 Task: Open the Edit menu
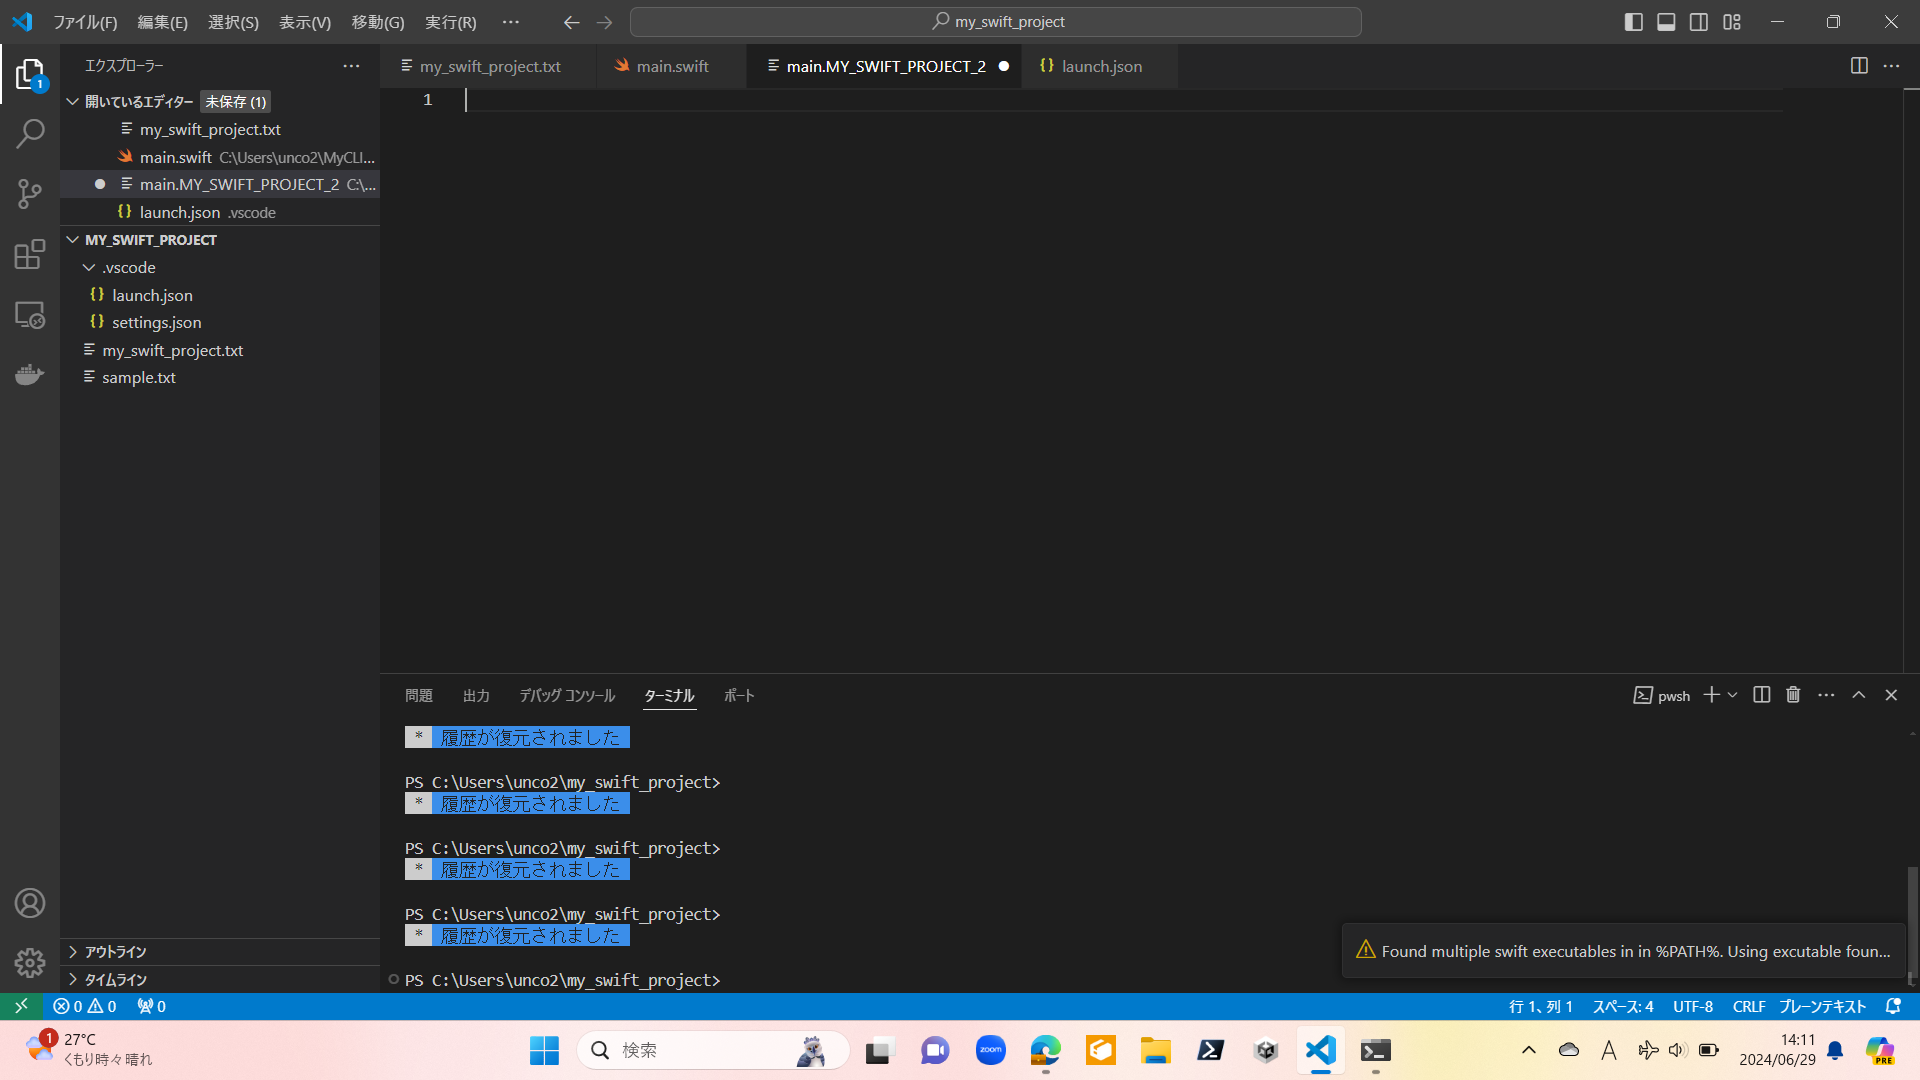pyautogui.click(x=162, y=22)
